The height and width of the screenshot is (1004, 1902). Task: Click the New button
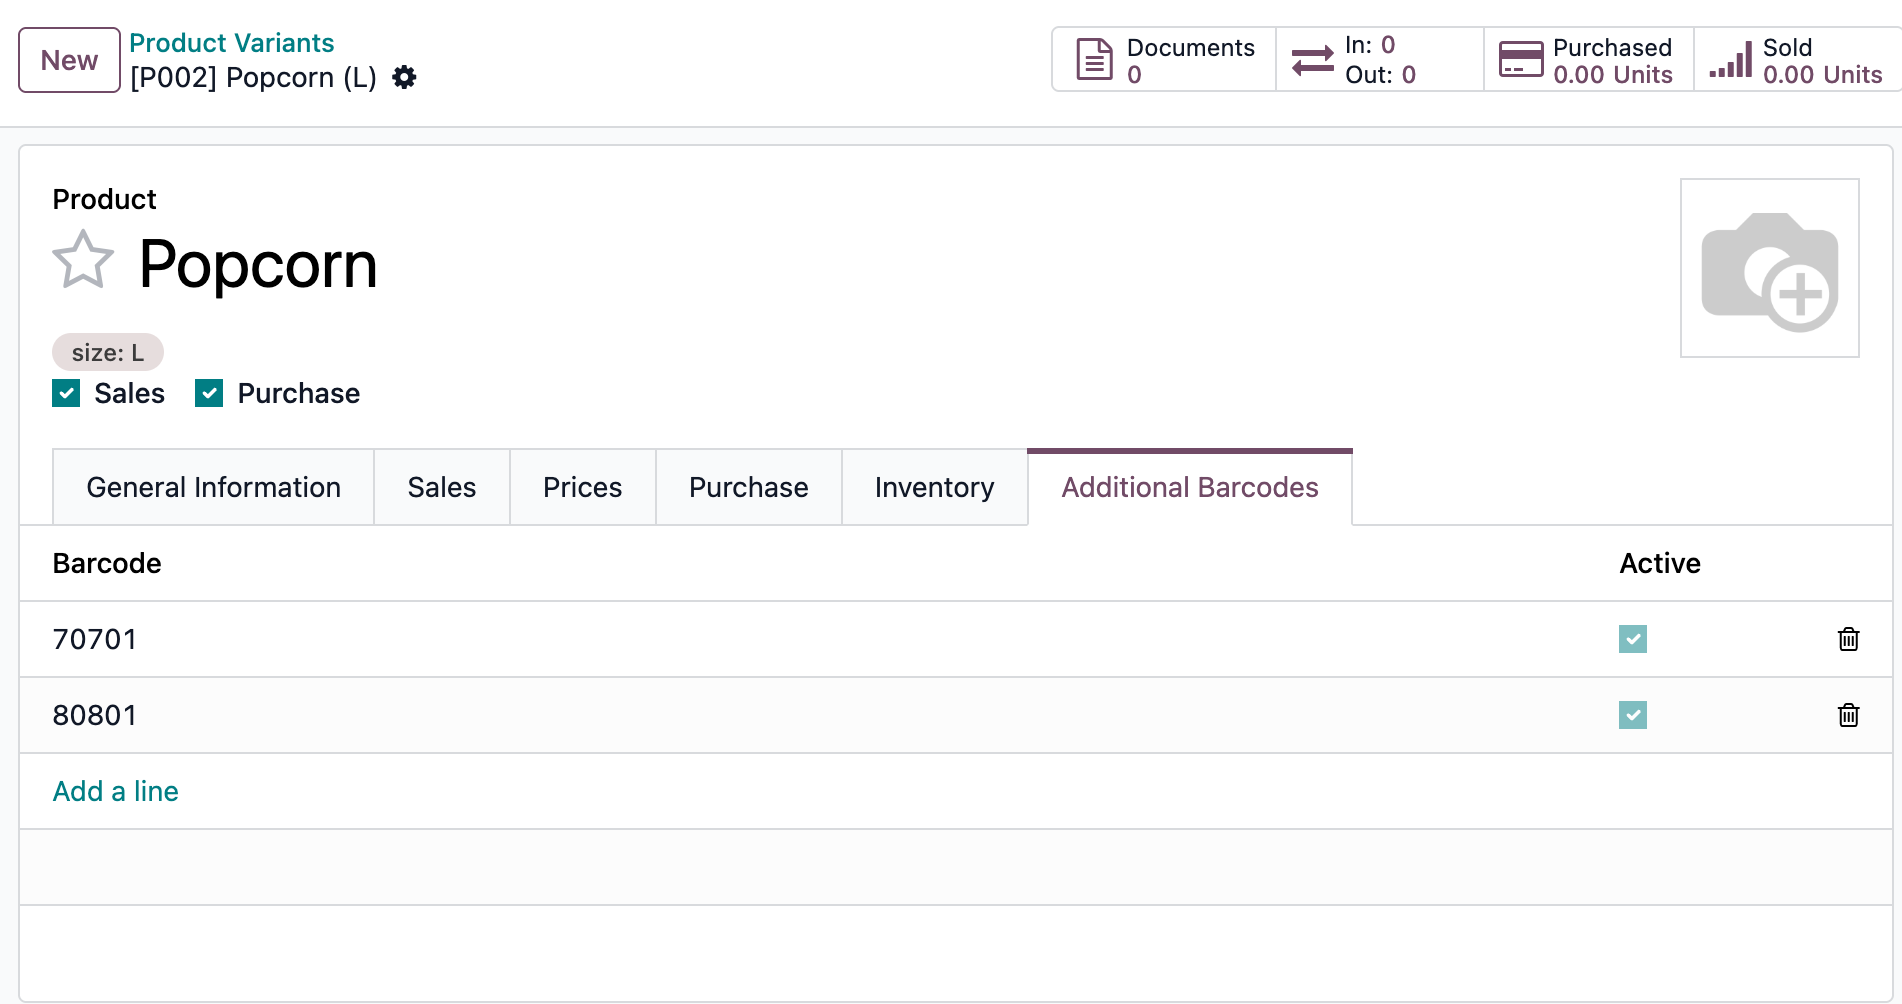(69, 60)
